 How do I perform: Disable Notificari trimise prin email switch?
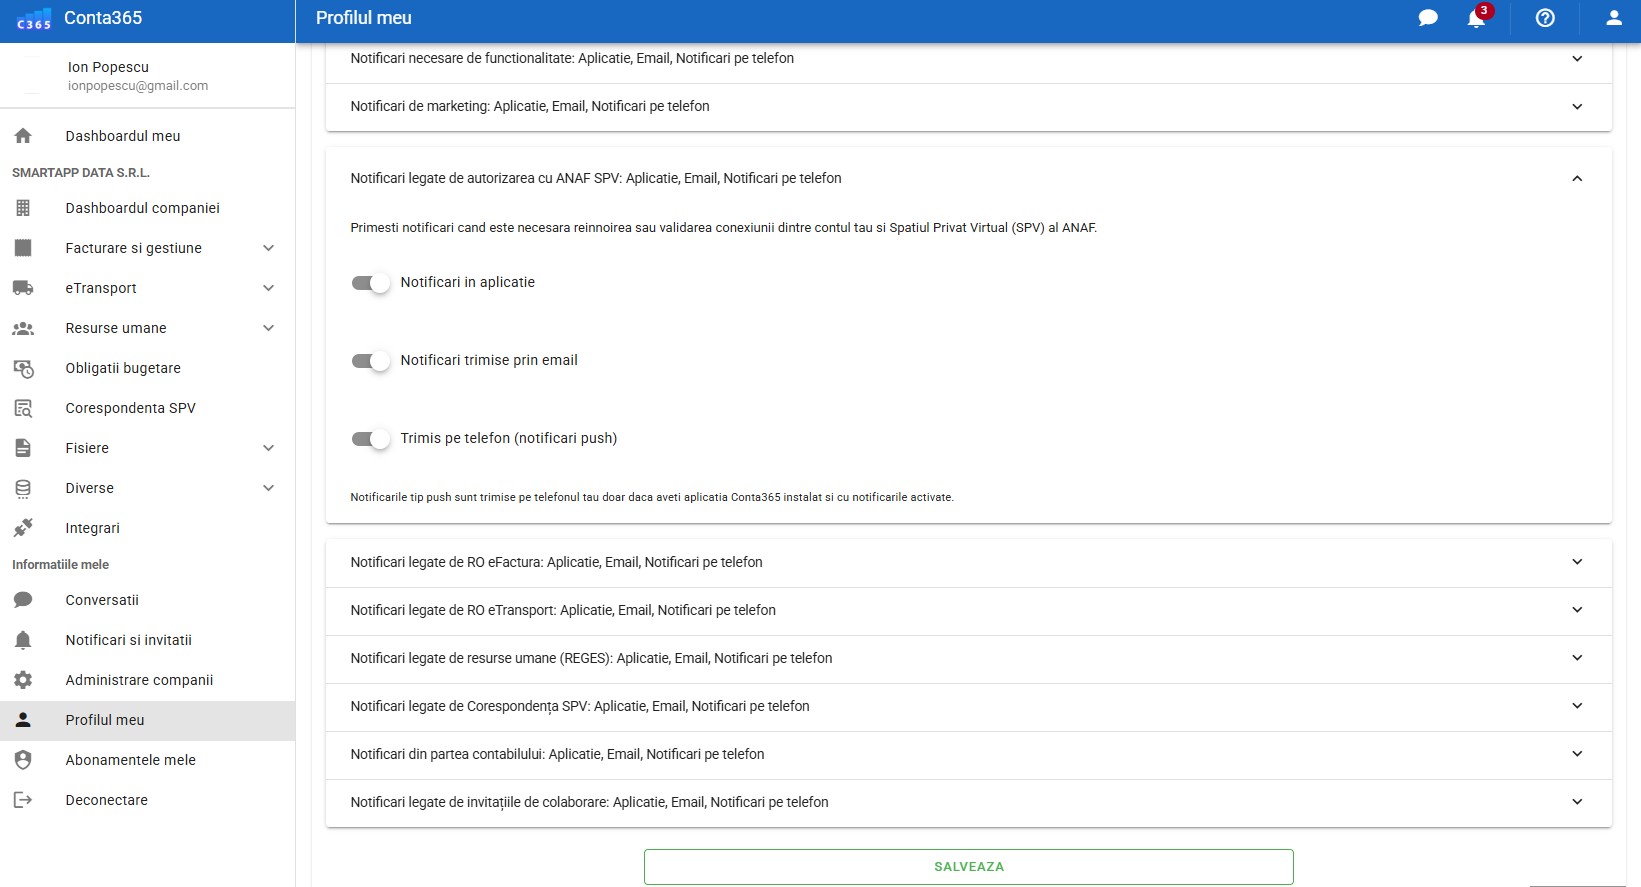pos(370,361)
